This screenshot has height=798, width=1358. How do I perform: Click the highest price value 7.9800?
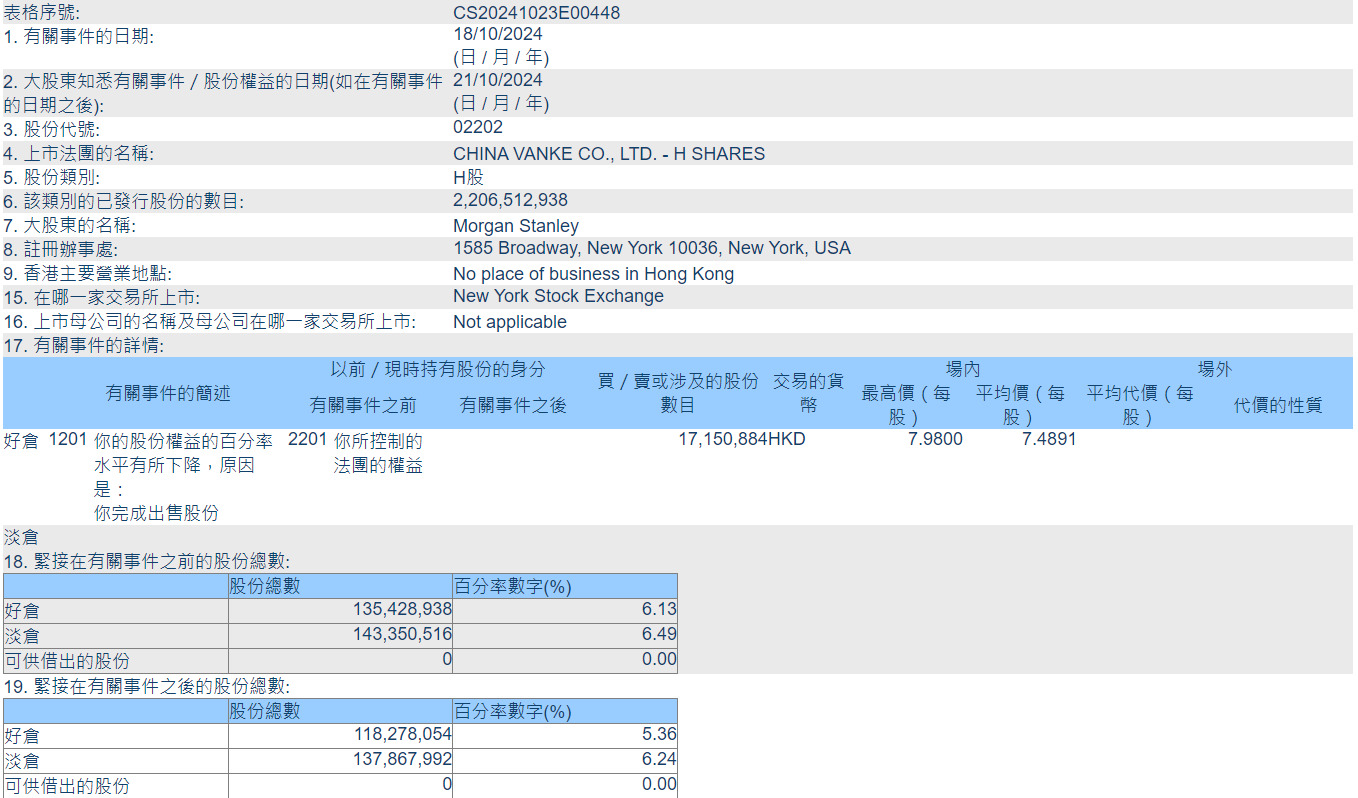tap(935, 439)
